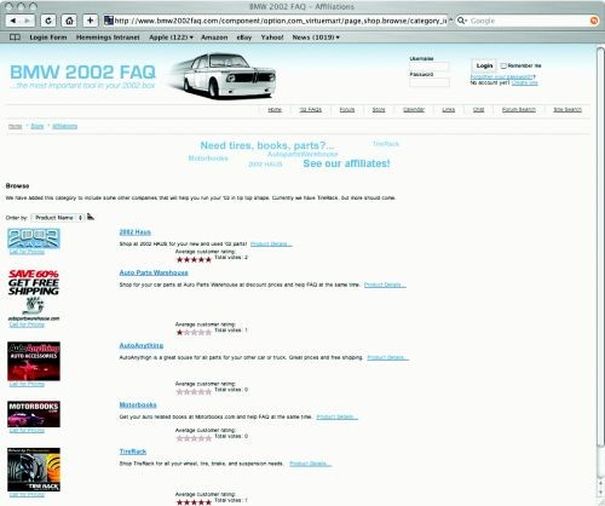Image resolution: width=605 pixels, height=506 pixels.
Task: Expand the Apple (122) bookmarks folder
Action: pyautogui.click(x=171, y=37)
